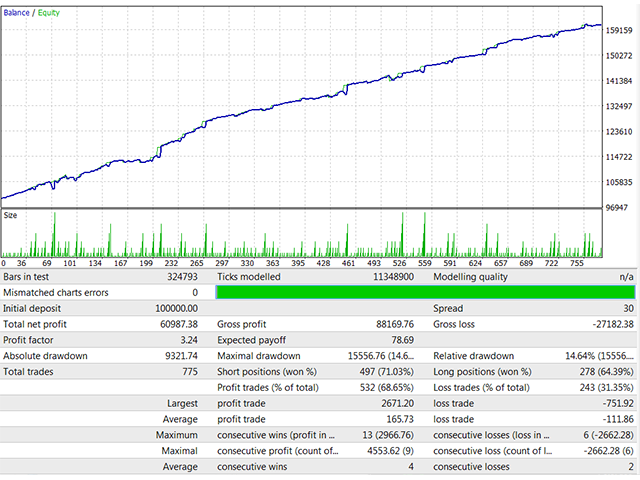Click the Relative drawdown label
The width and height of the screenshot is (640, 480).
(x=473, y=356)
